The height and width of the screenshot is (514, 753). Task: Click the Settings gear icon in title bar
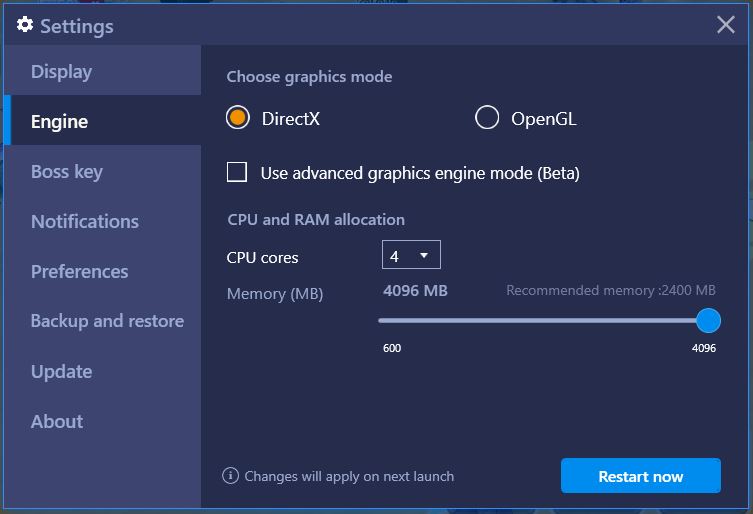click(x=25, y=24)
